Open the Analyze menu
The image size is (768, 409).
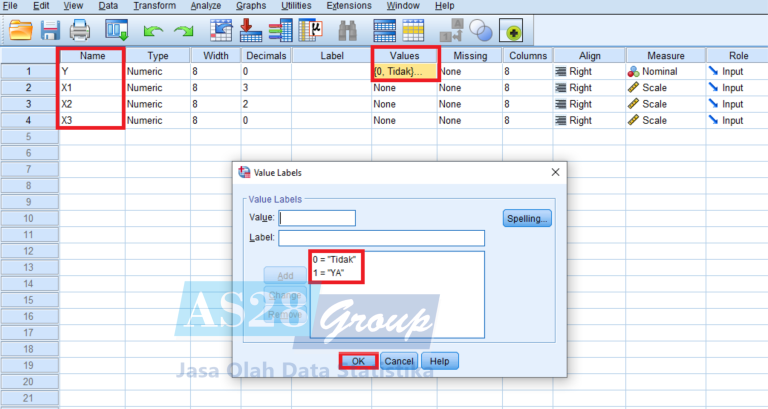tap(205, 6)
